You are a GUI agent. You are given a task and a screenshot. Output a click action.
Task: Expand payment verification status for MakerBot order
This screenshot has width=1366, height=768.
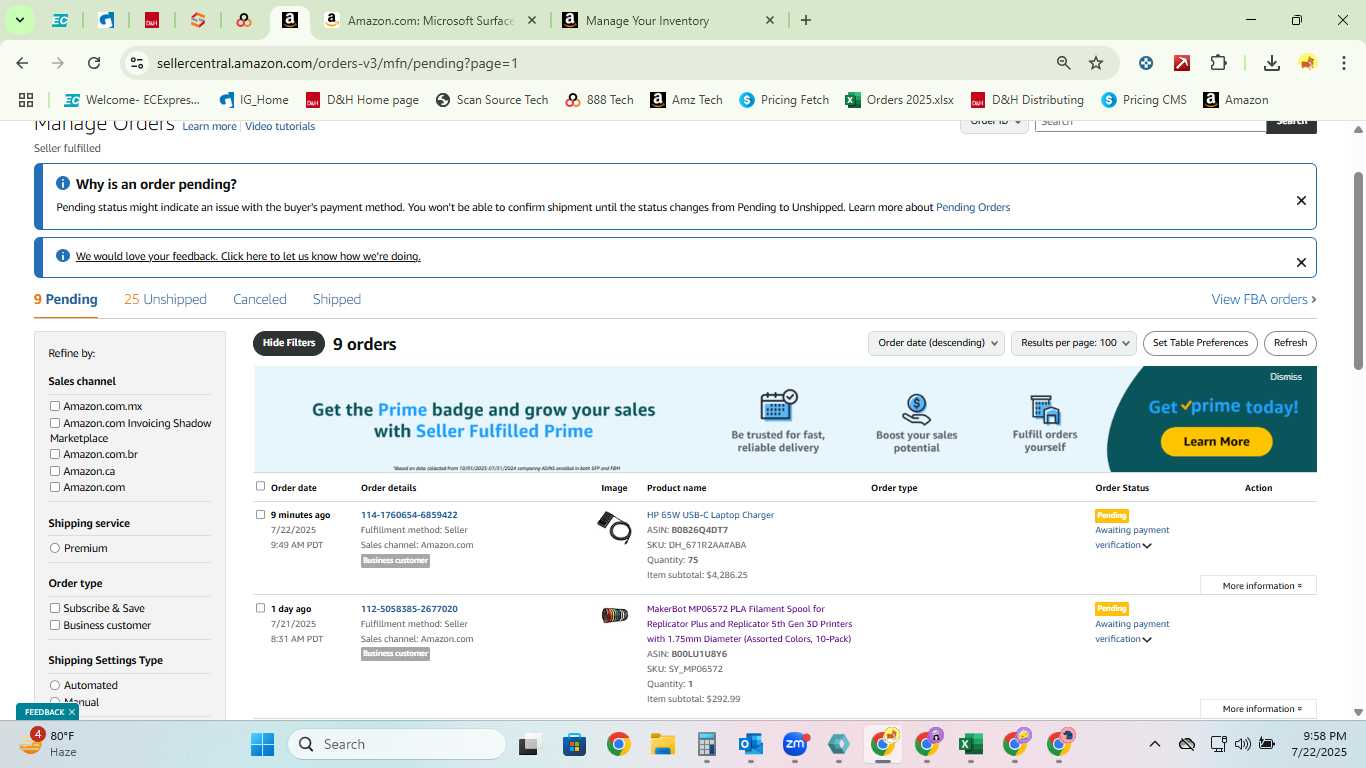tap(1147, 640)
